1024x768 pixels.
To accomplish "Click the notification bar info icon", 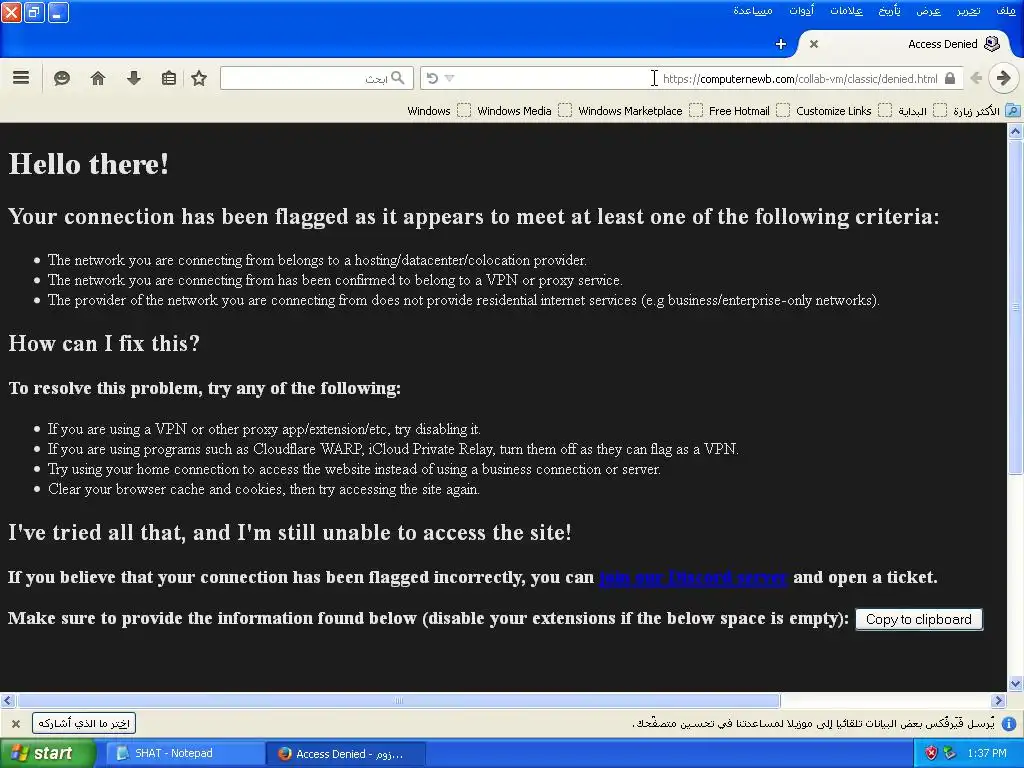I will (x=1009, y=724).
